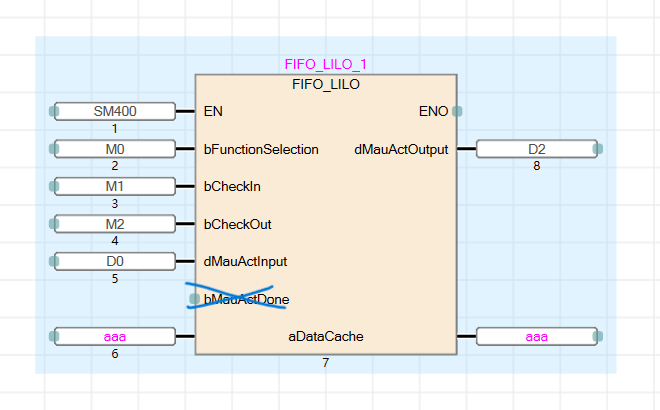
Task: Select the bFunctionSelection pin
Action: tap(260, 149)
